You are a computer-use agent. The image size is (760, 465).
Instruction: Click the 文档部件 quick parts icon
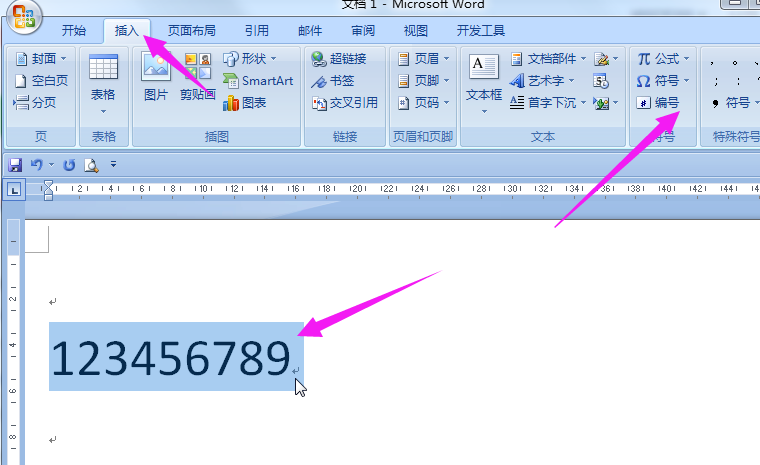click(517, 59)
